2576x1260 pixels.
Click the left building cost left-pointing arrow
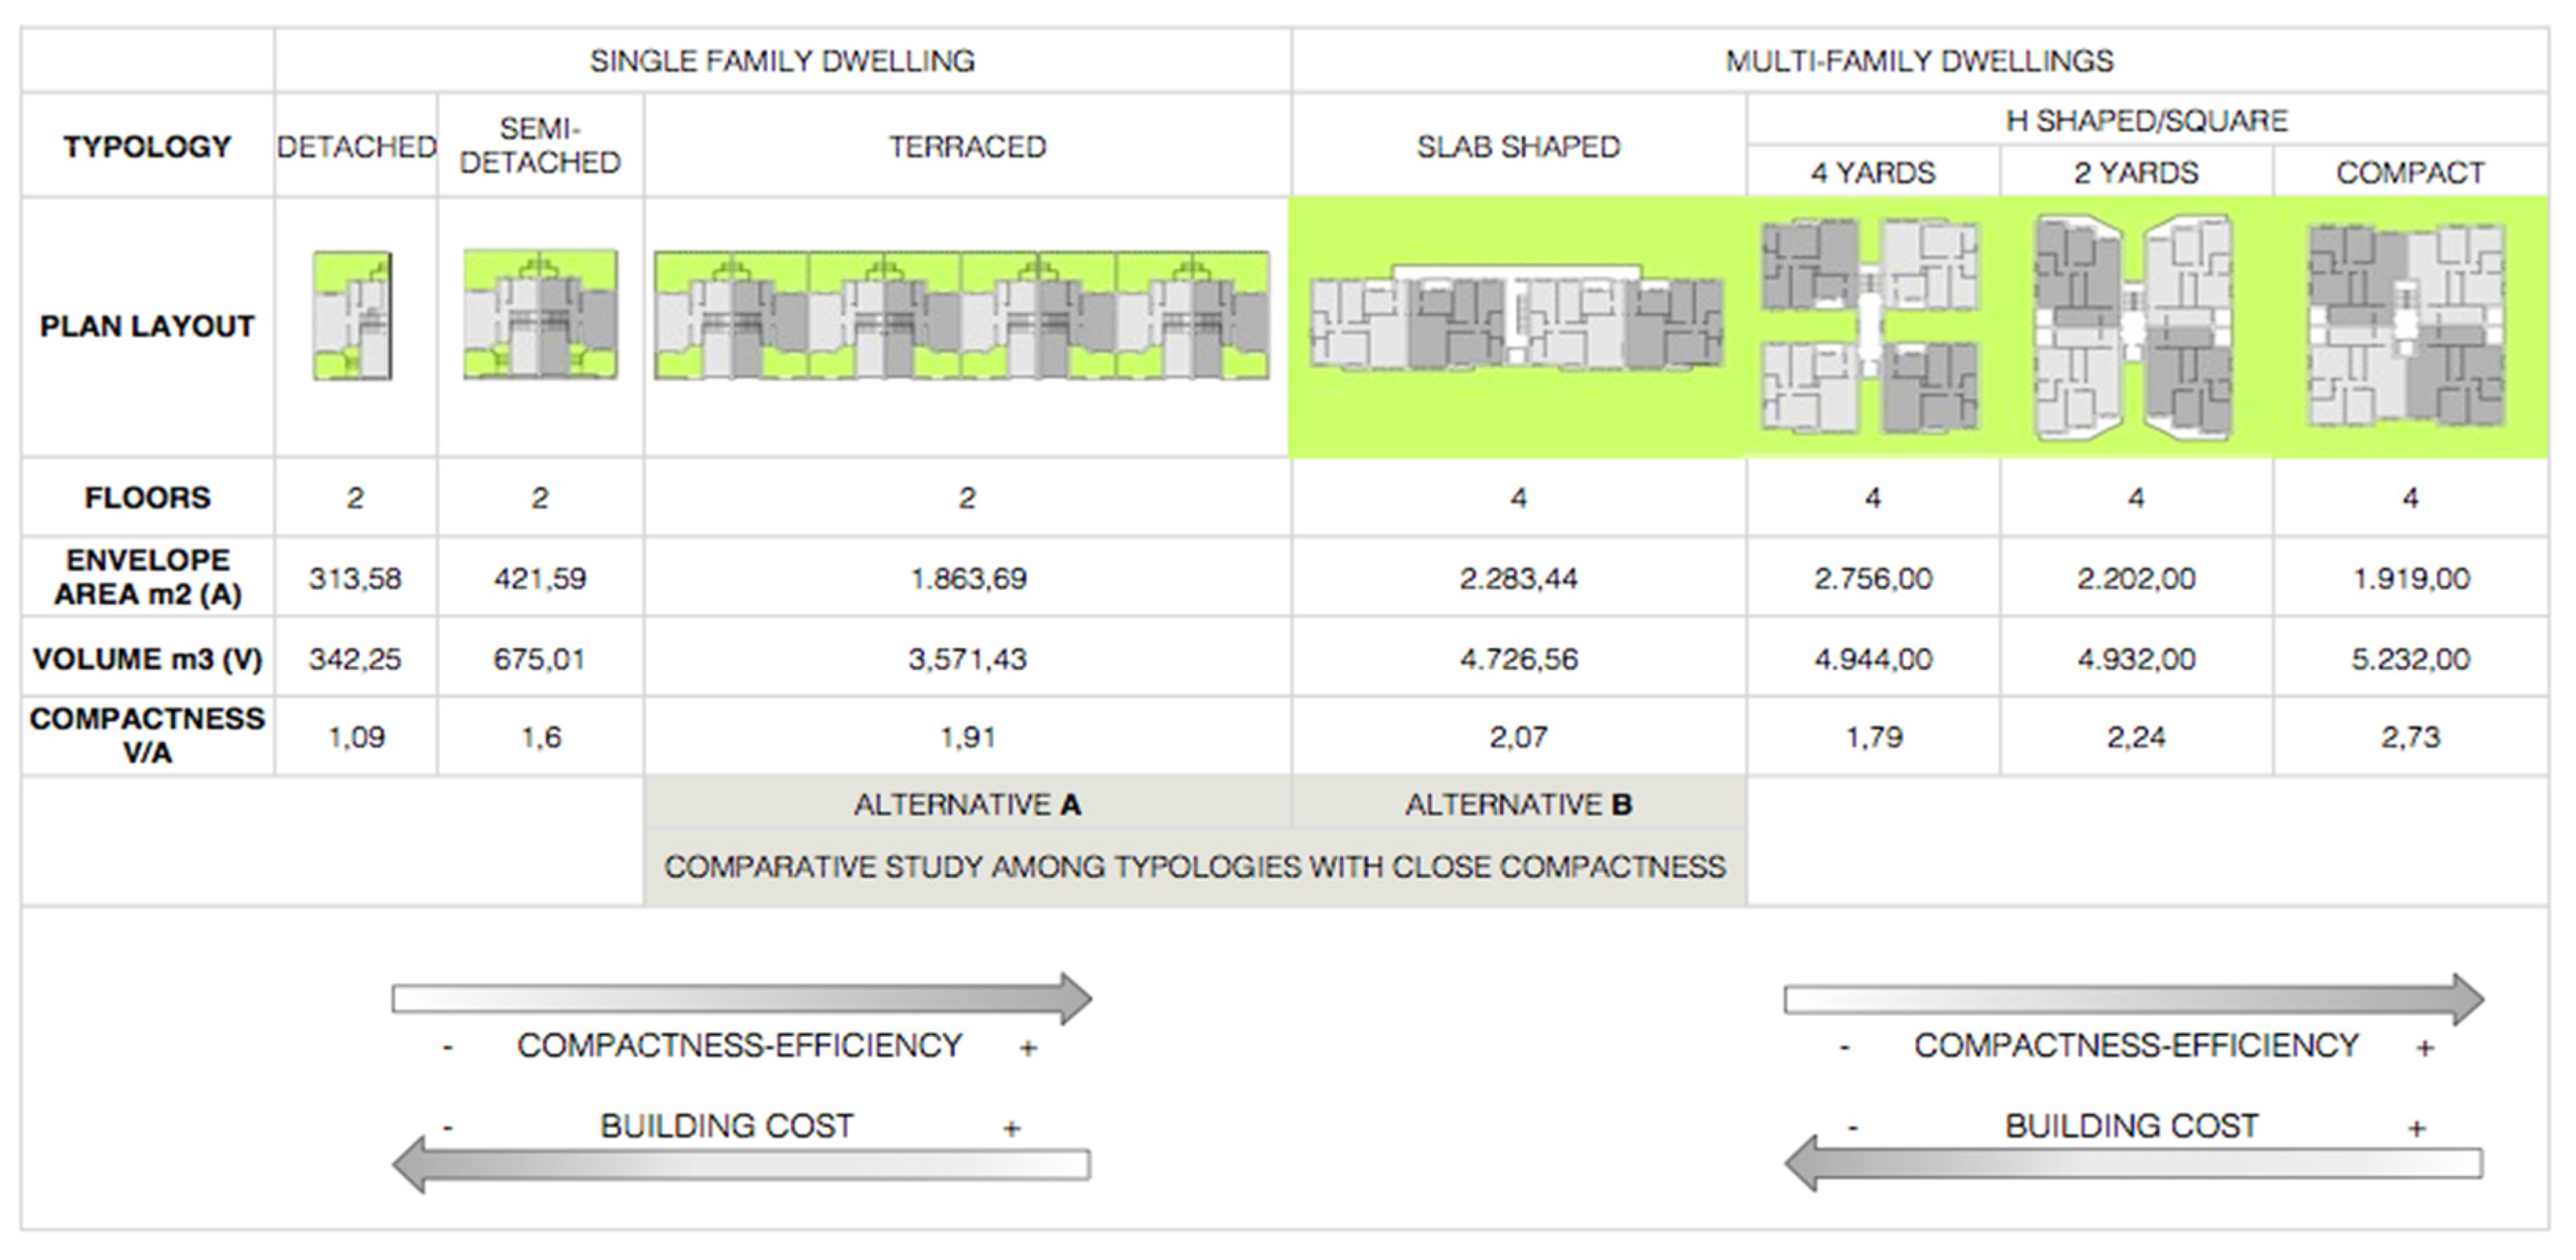741,1165
